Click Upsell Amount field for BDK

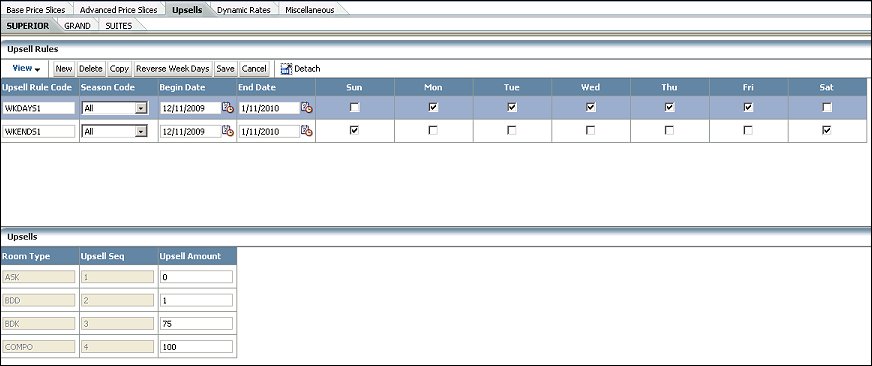[x=196, y=323]
